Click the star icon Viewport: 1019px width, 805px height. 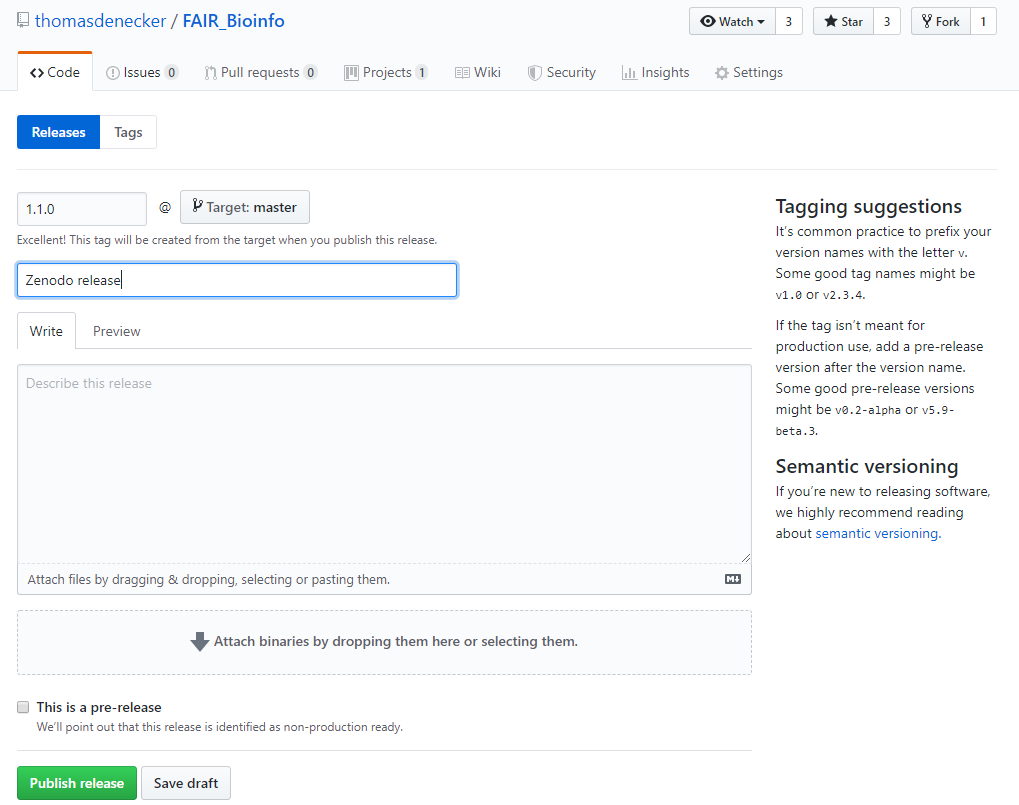(831, 21)
